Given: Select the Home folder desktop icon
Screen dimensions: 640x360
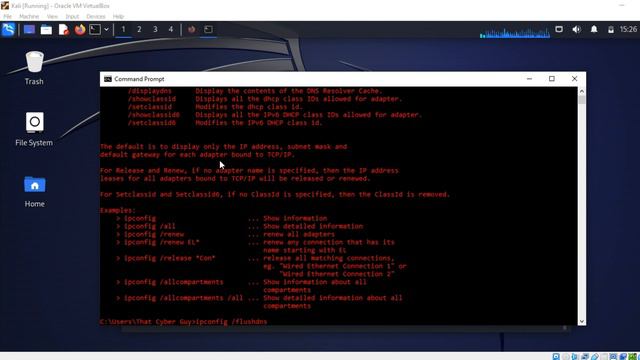Looking at the screenshot, I should click(x=34, y=191).
